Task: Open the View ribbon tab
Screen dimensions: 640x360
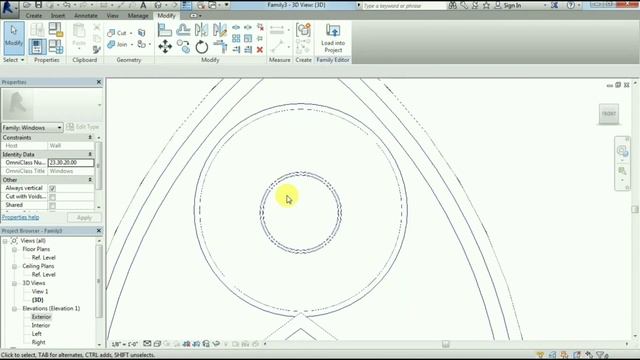Action: 112,16
